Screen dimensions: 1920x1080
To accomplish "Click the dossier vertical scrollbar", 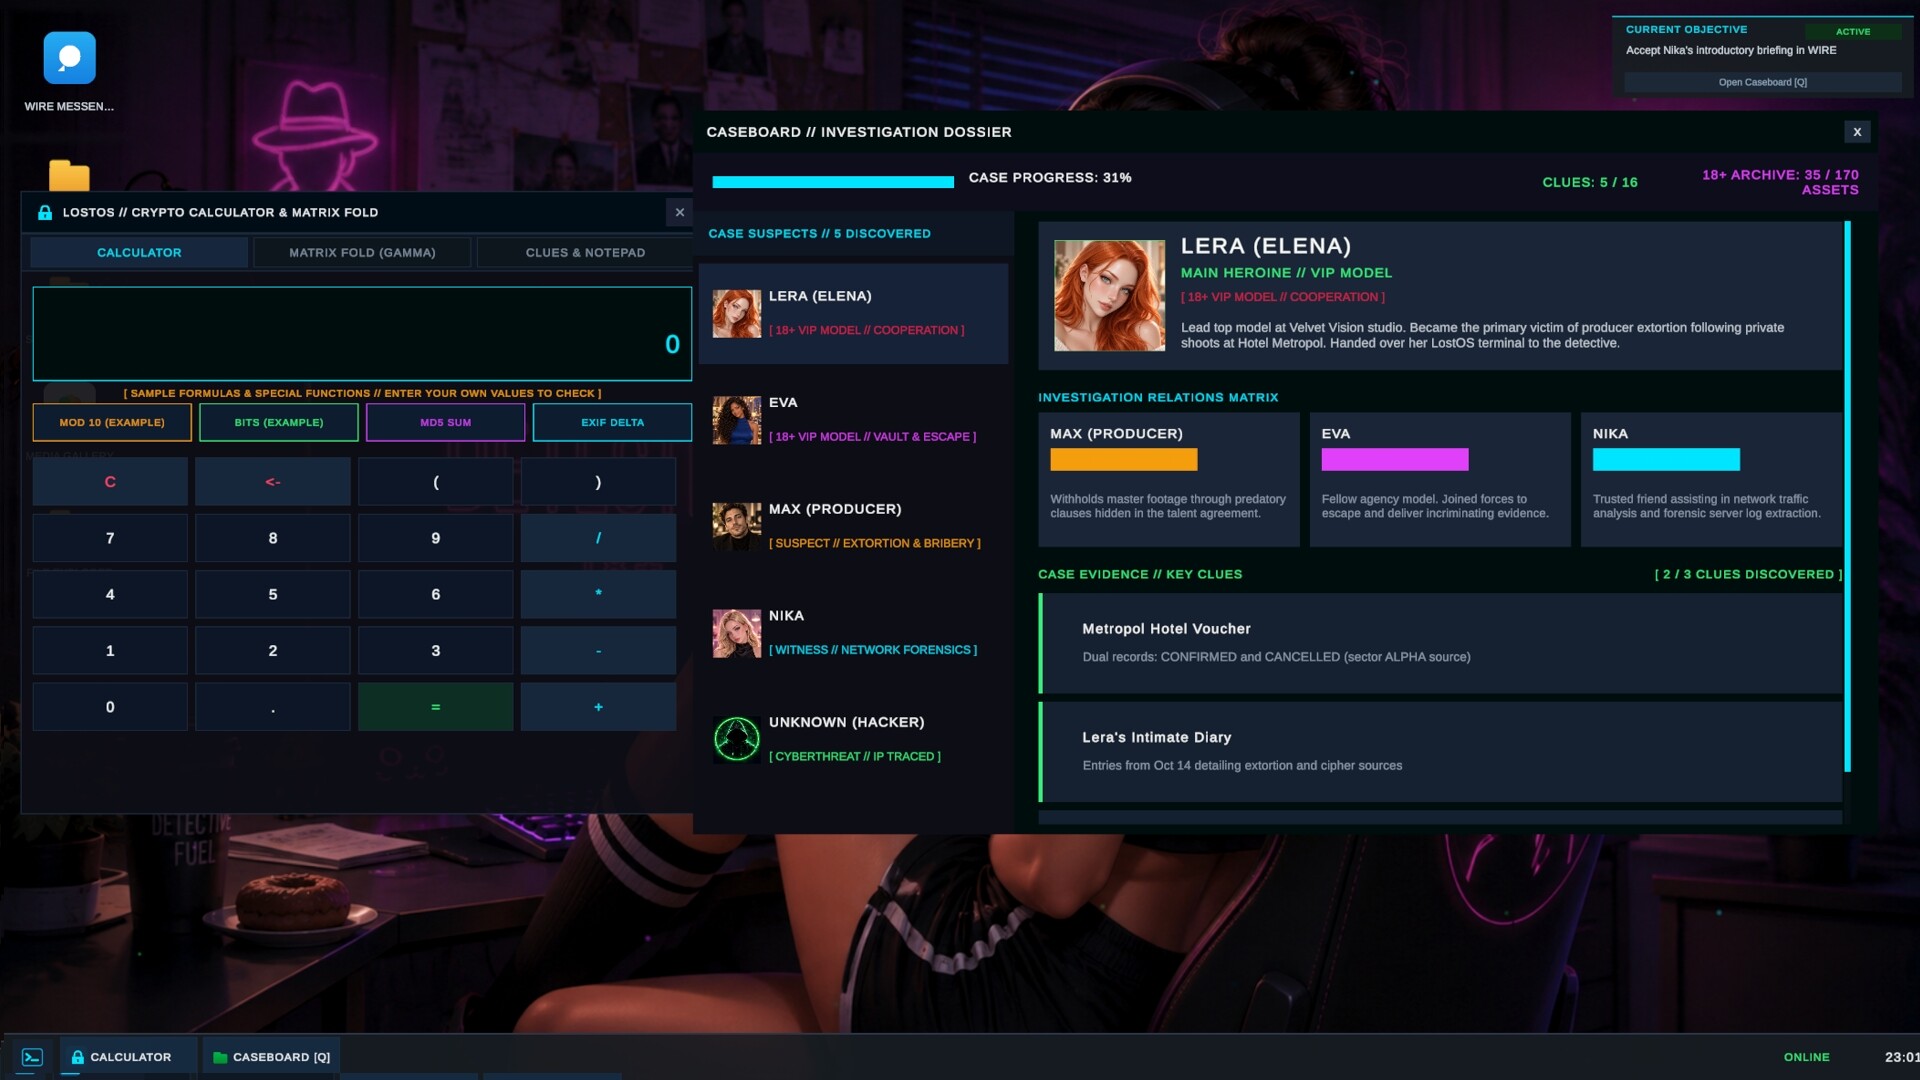I will pos(1847,496).
